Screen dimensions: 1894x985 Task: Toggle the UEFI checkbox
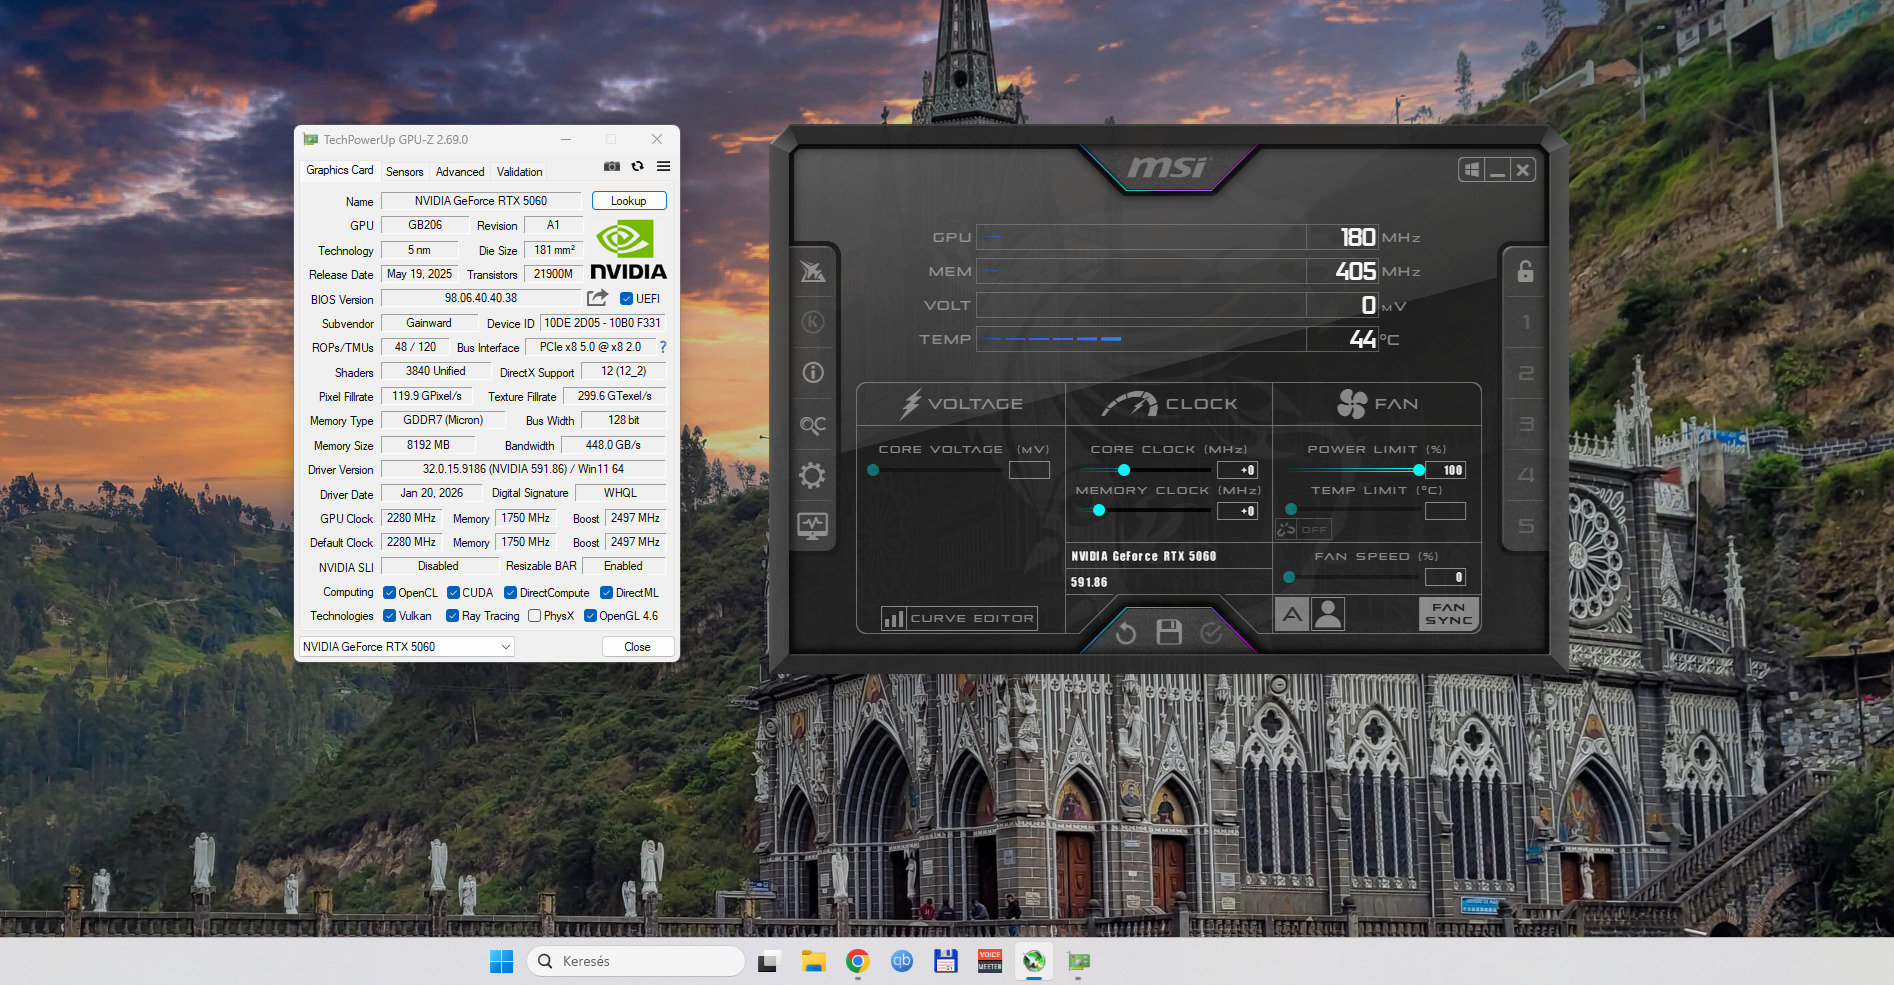pyautogui.click(x=626, y=299)
